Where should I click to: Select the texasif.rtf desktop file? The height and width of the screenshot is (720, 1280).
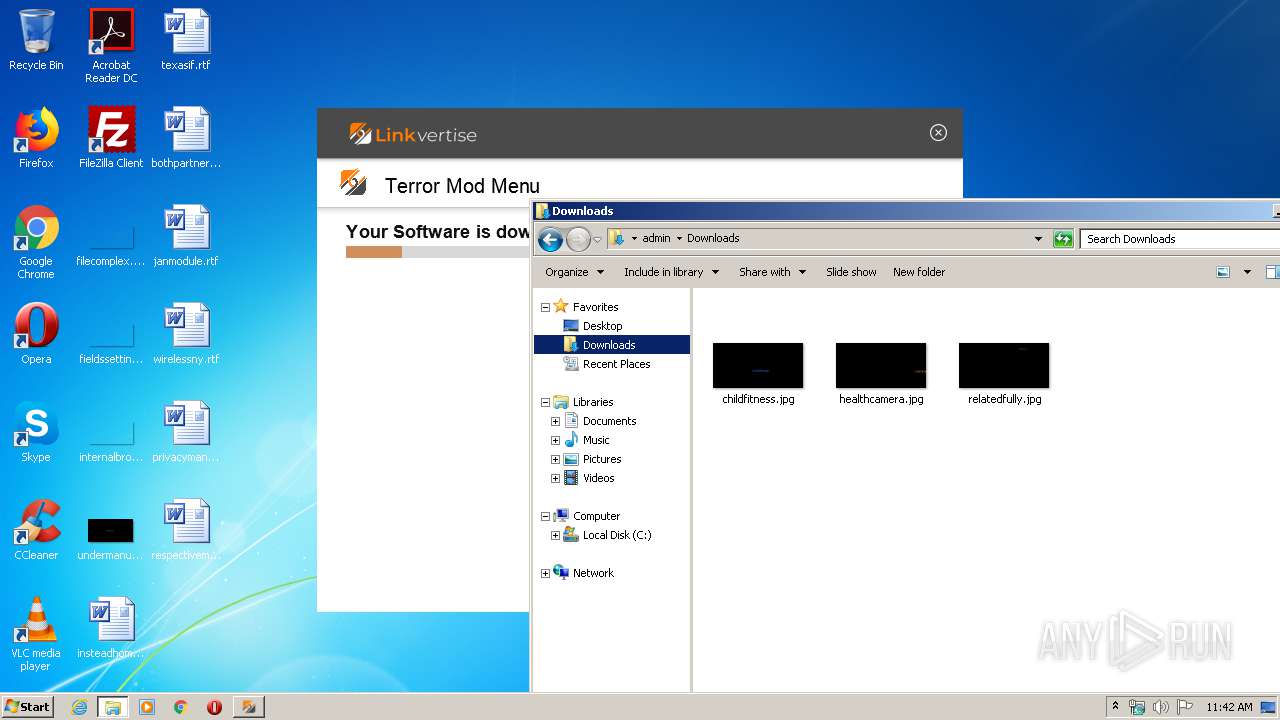(186, 40)
